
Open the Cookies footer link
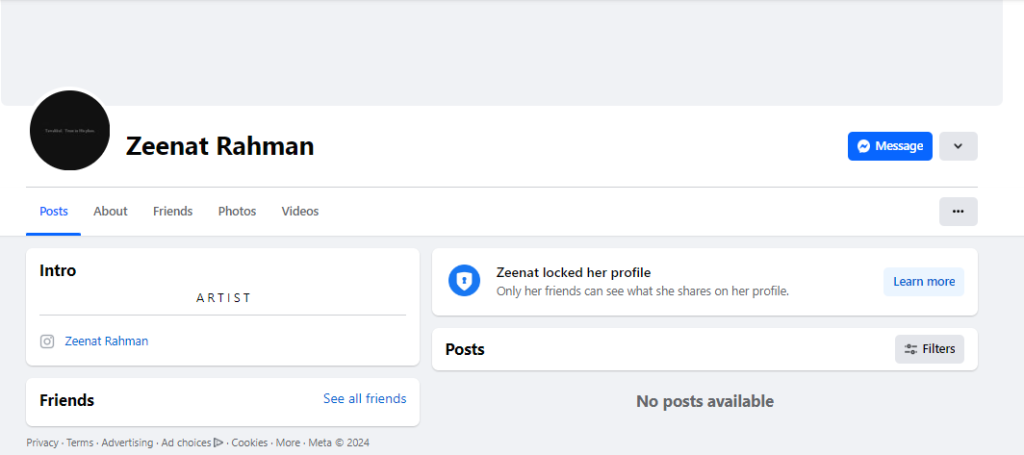coord(249,443)
